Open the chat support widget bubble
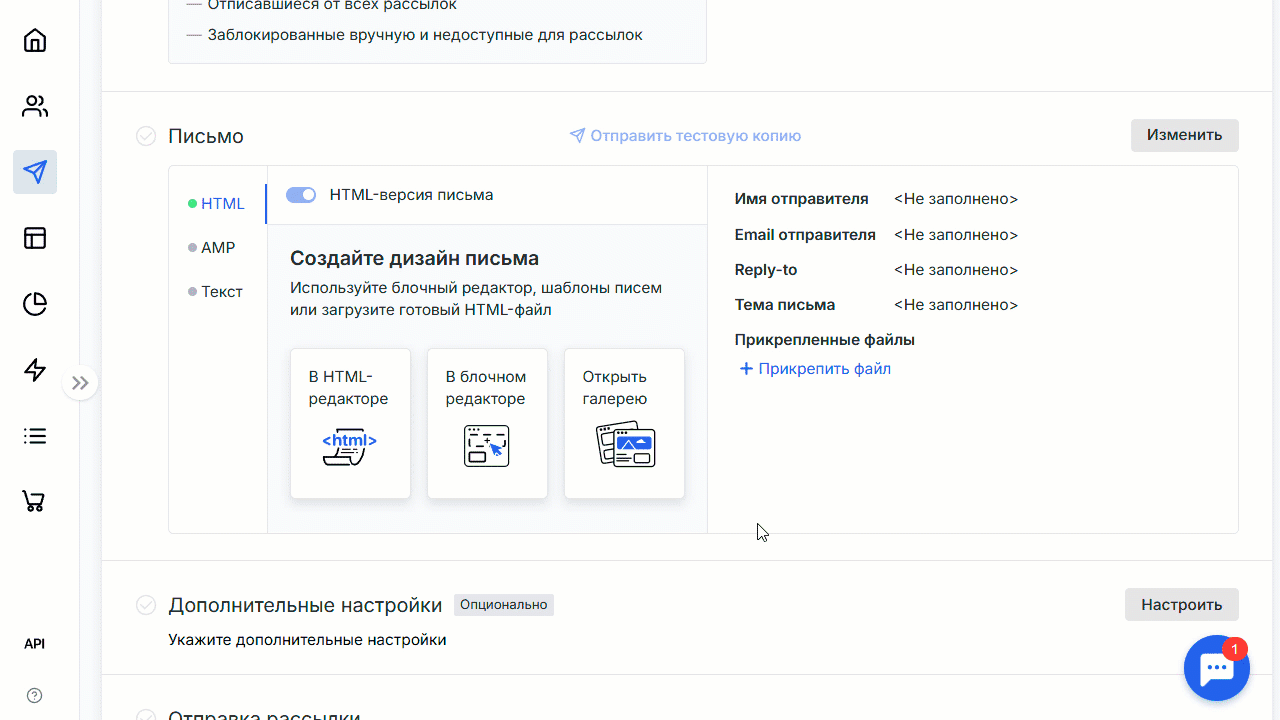1280x720 pixels. (x=1216, y=667)
